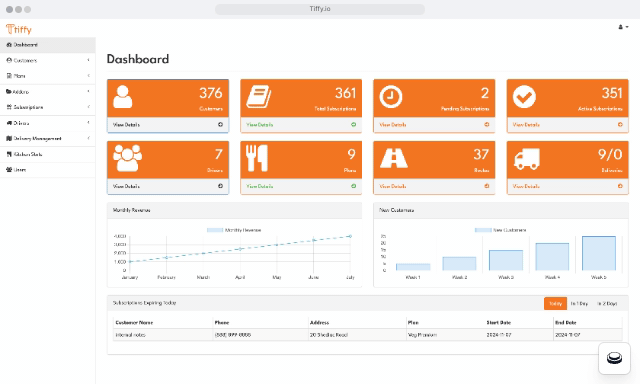Click the Tiffy logo
Viewport: 640px width, 384px height.
click(19, 29)
